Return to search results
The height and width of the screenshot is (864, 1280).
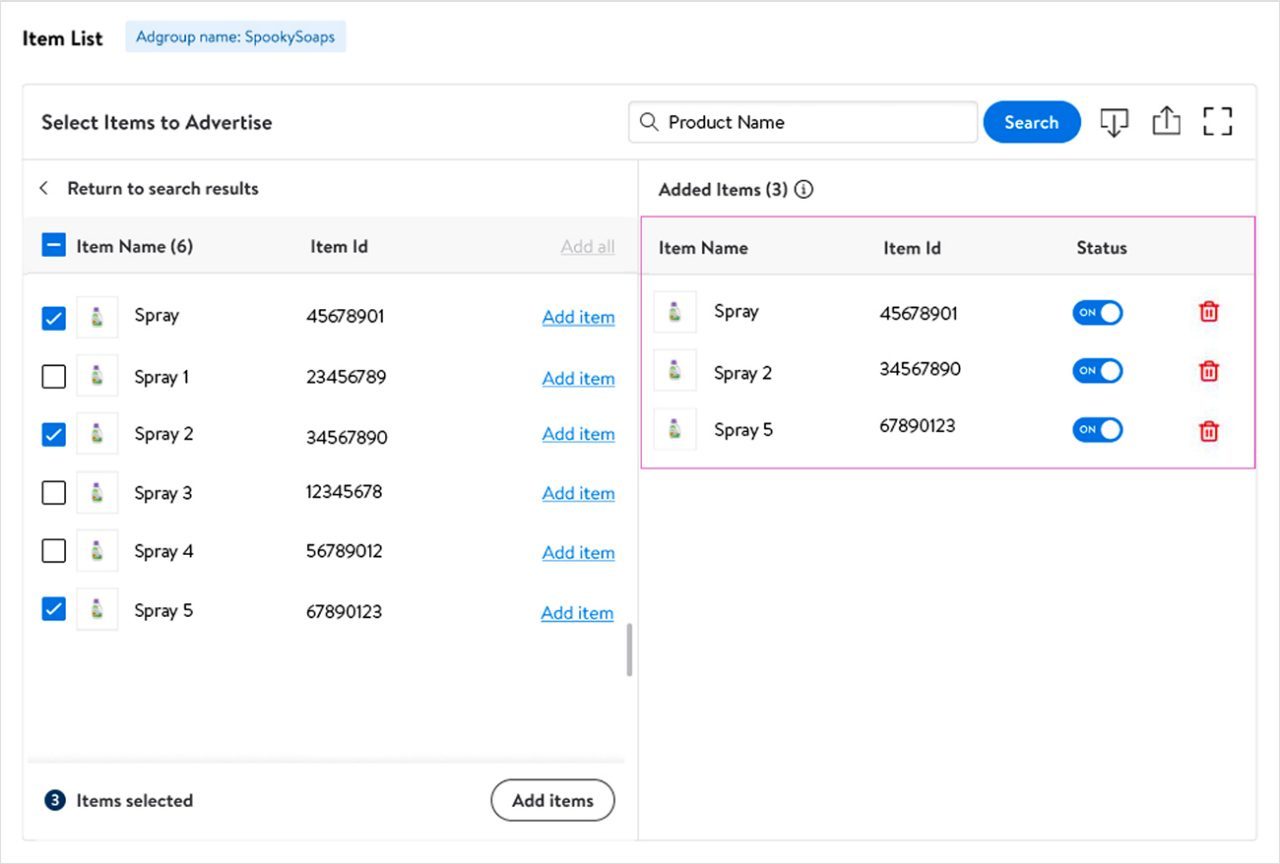tap(163, 188)
